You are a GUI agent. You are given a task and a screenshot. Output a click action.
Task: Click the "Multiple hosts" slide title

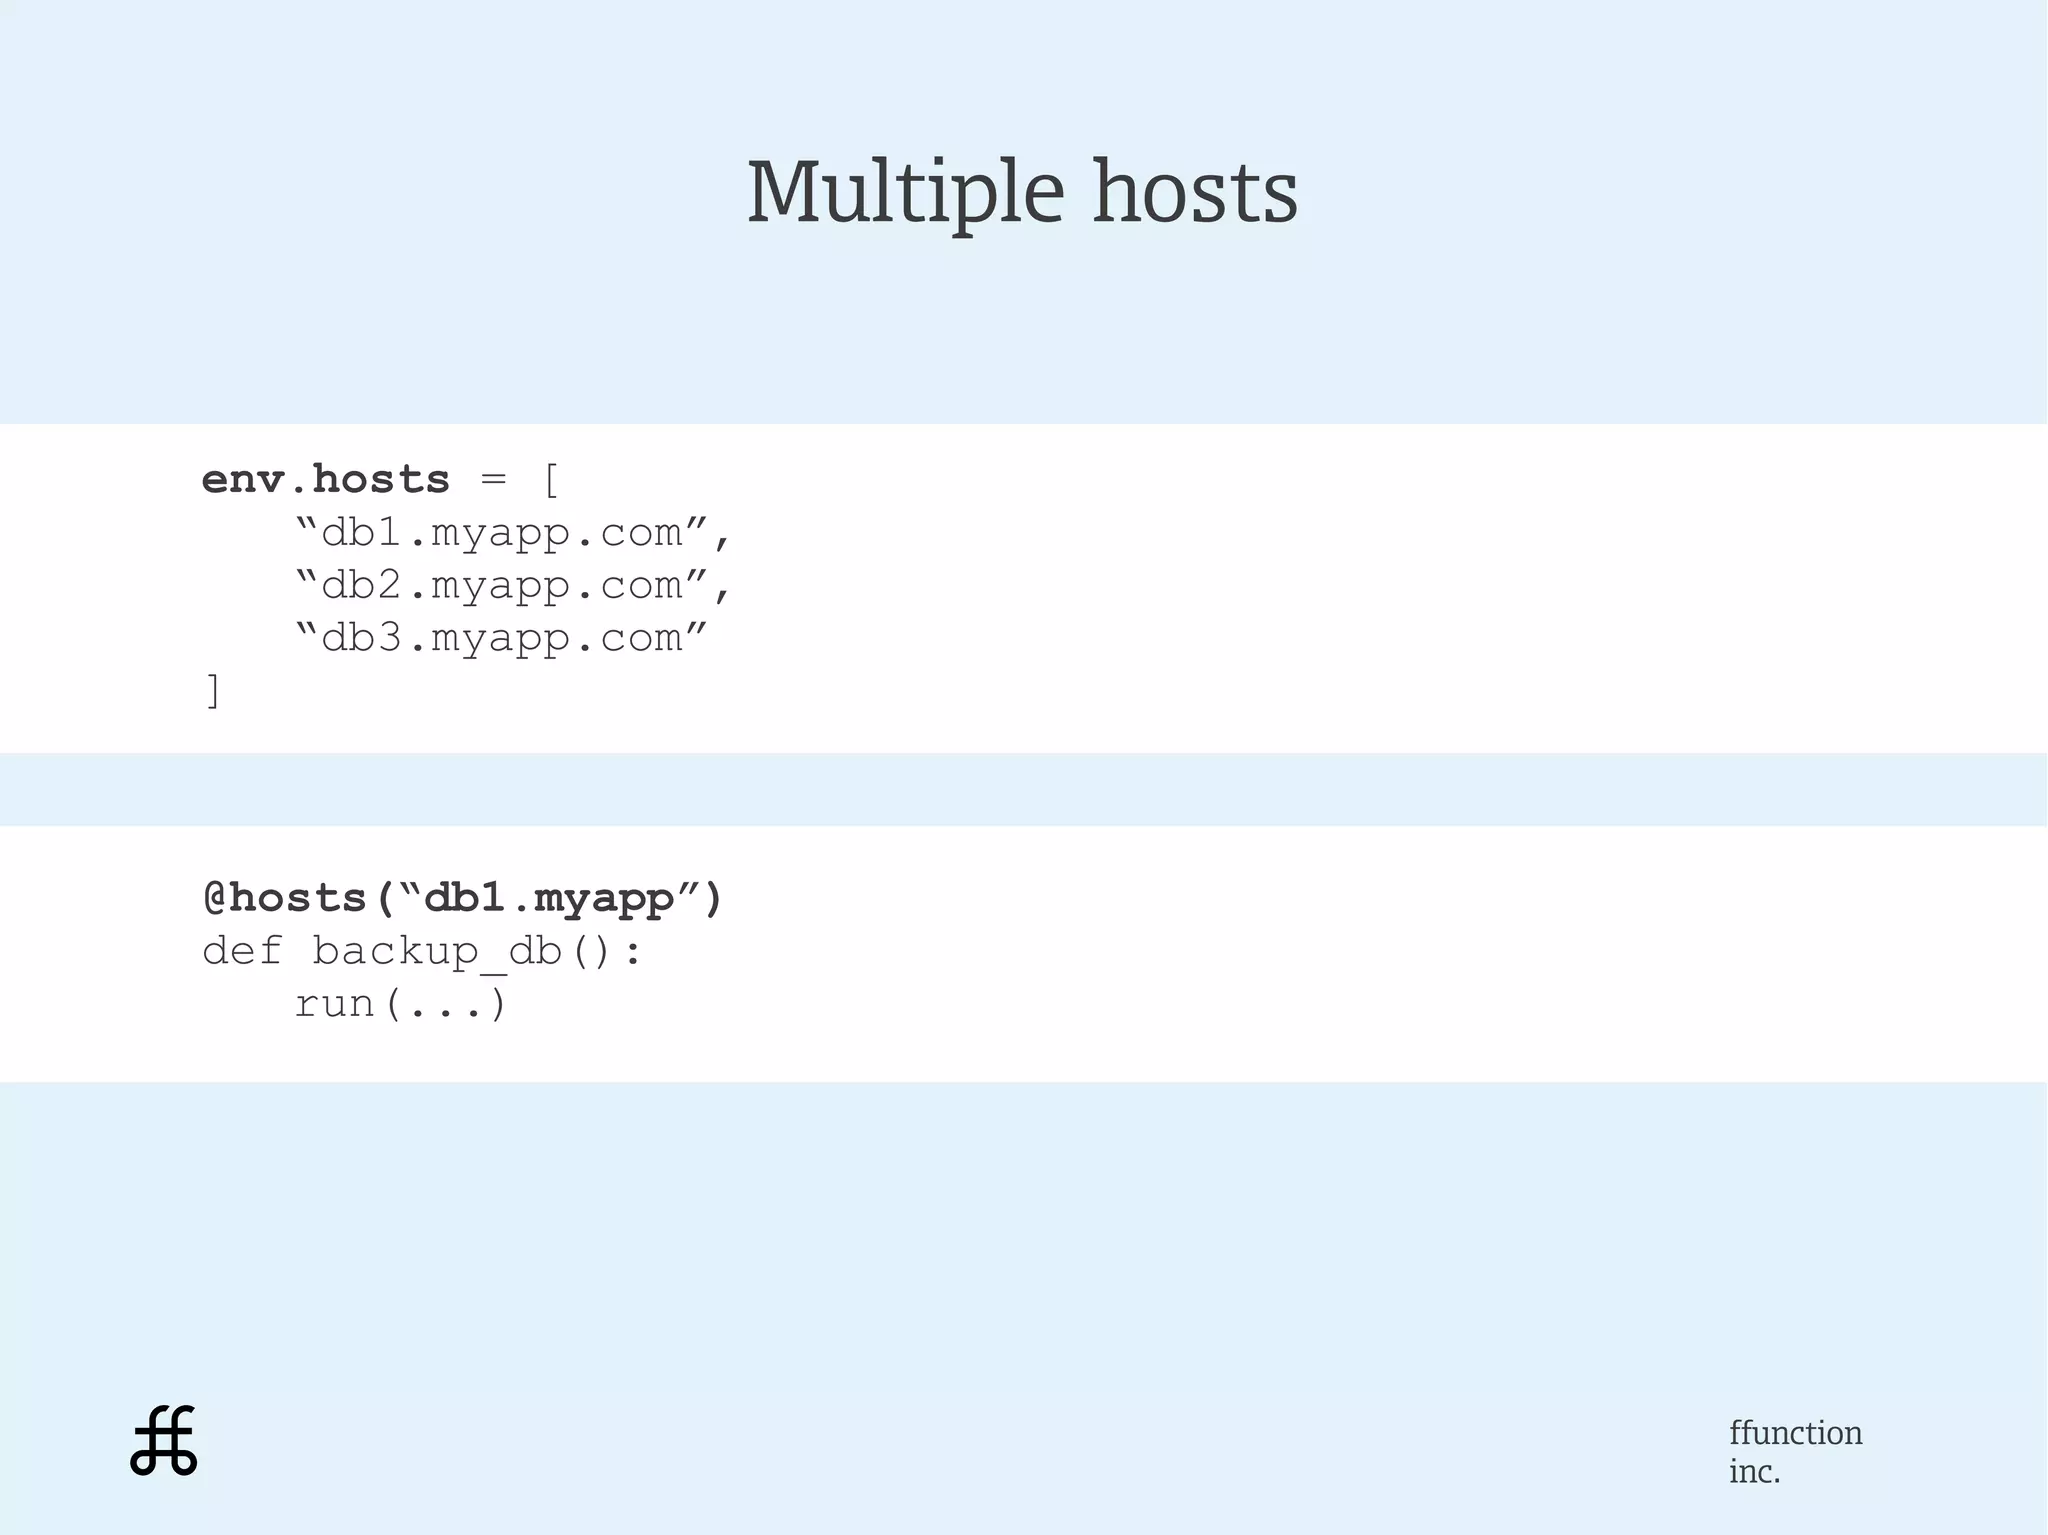point(1022,192)
